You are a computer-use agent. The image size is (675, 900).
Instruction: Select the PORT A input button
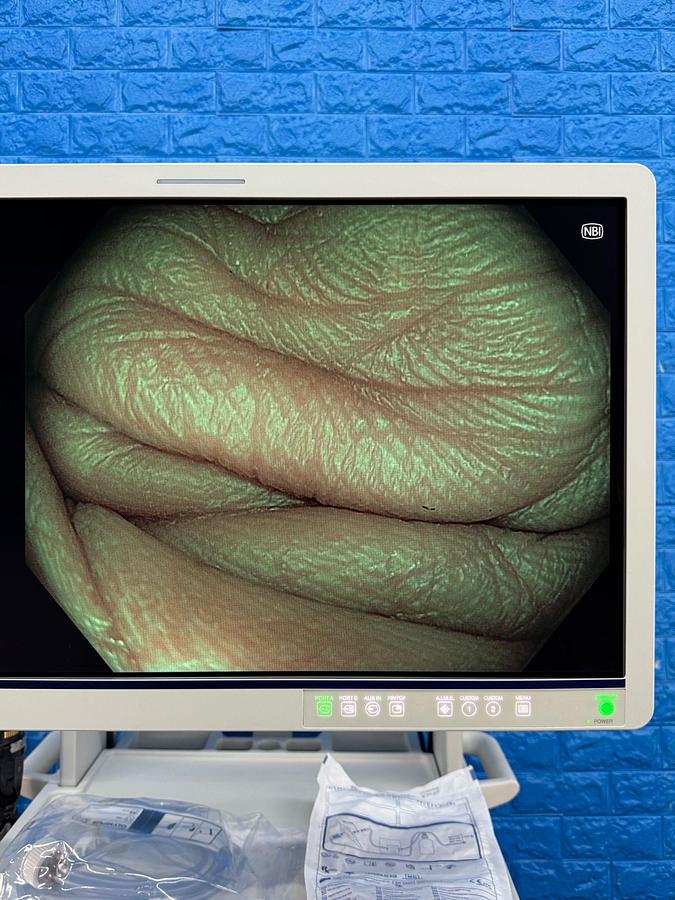coord(325,709)
